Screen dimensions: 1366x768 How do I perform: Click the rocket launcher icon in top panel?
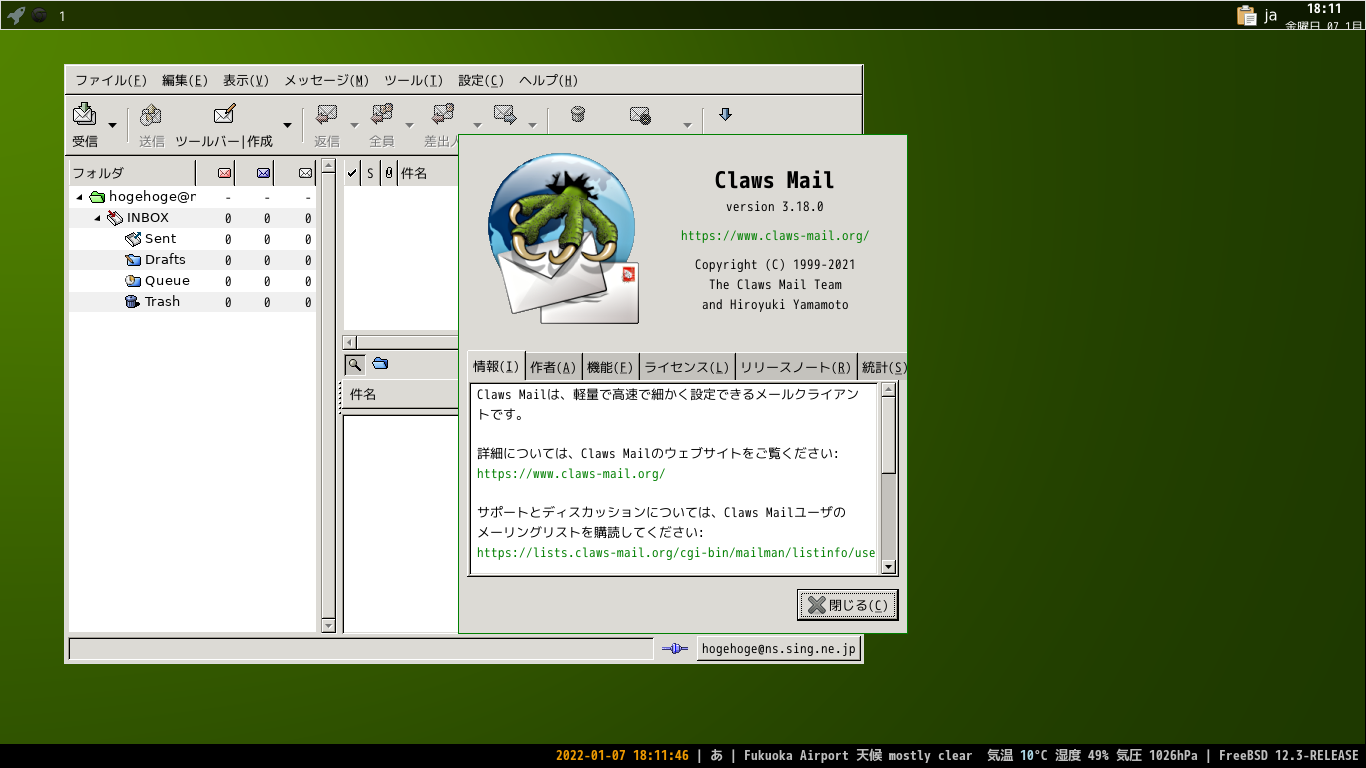coord(16,15)
